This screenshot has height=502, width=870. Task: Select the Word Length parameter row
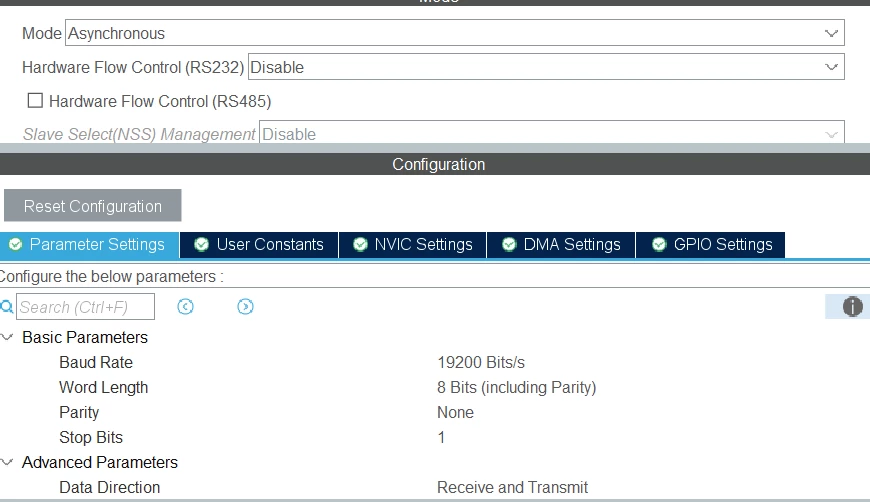435,387
